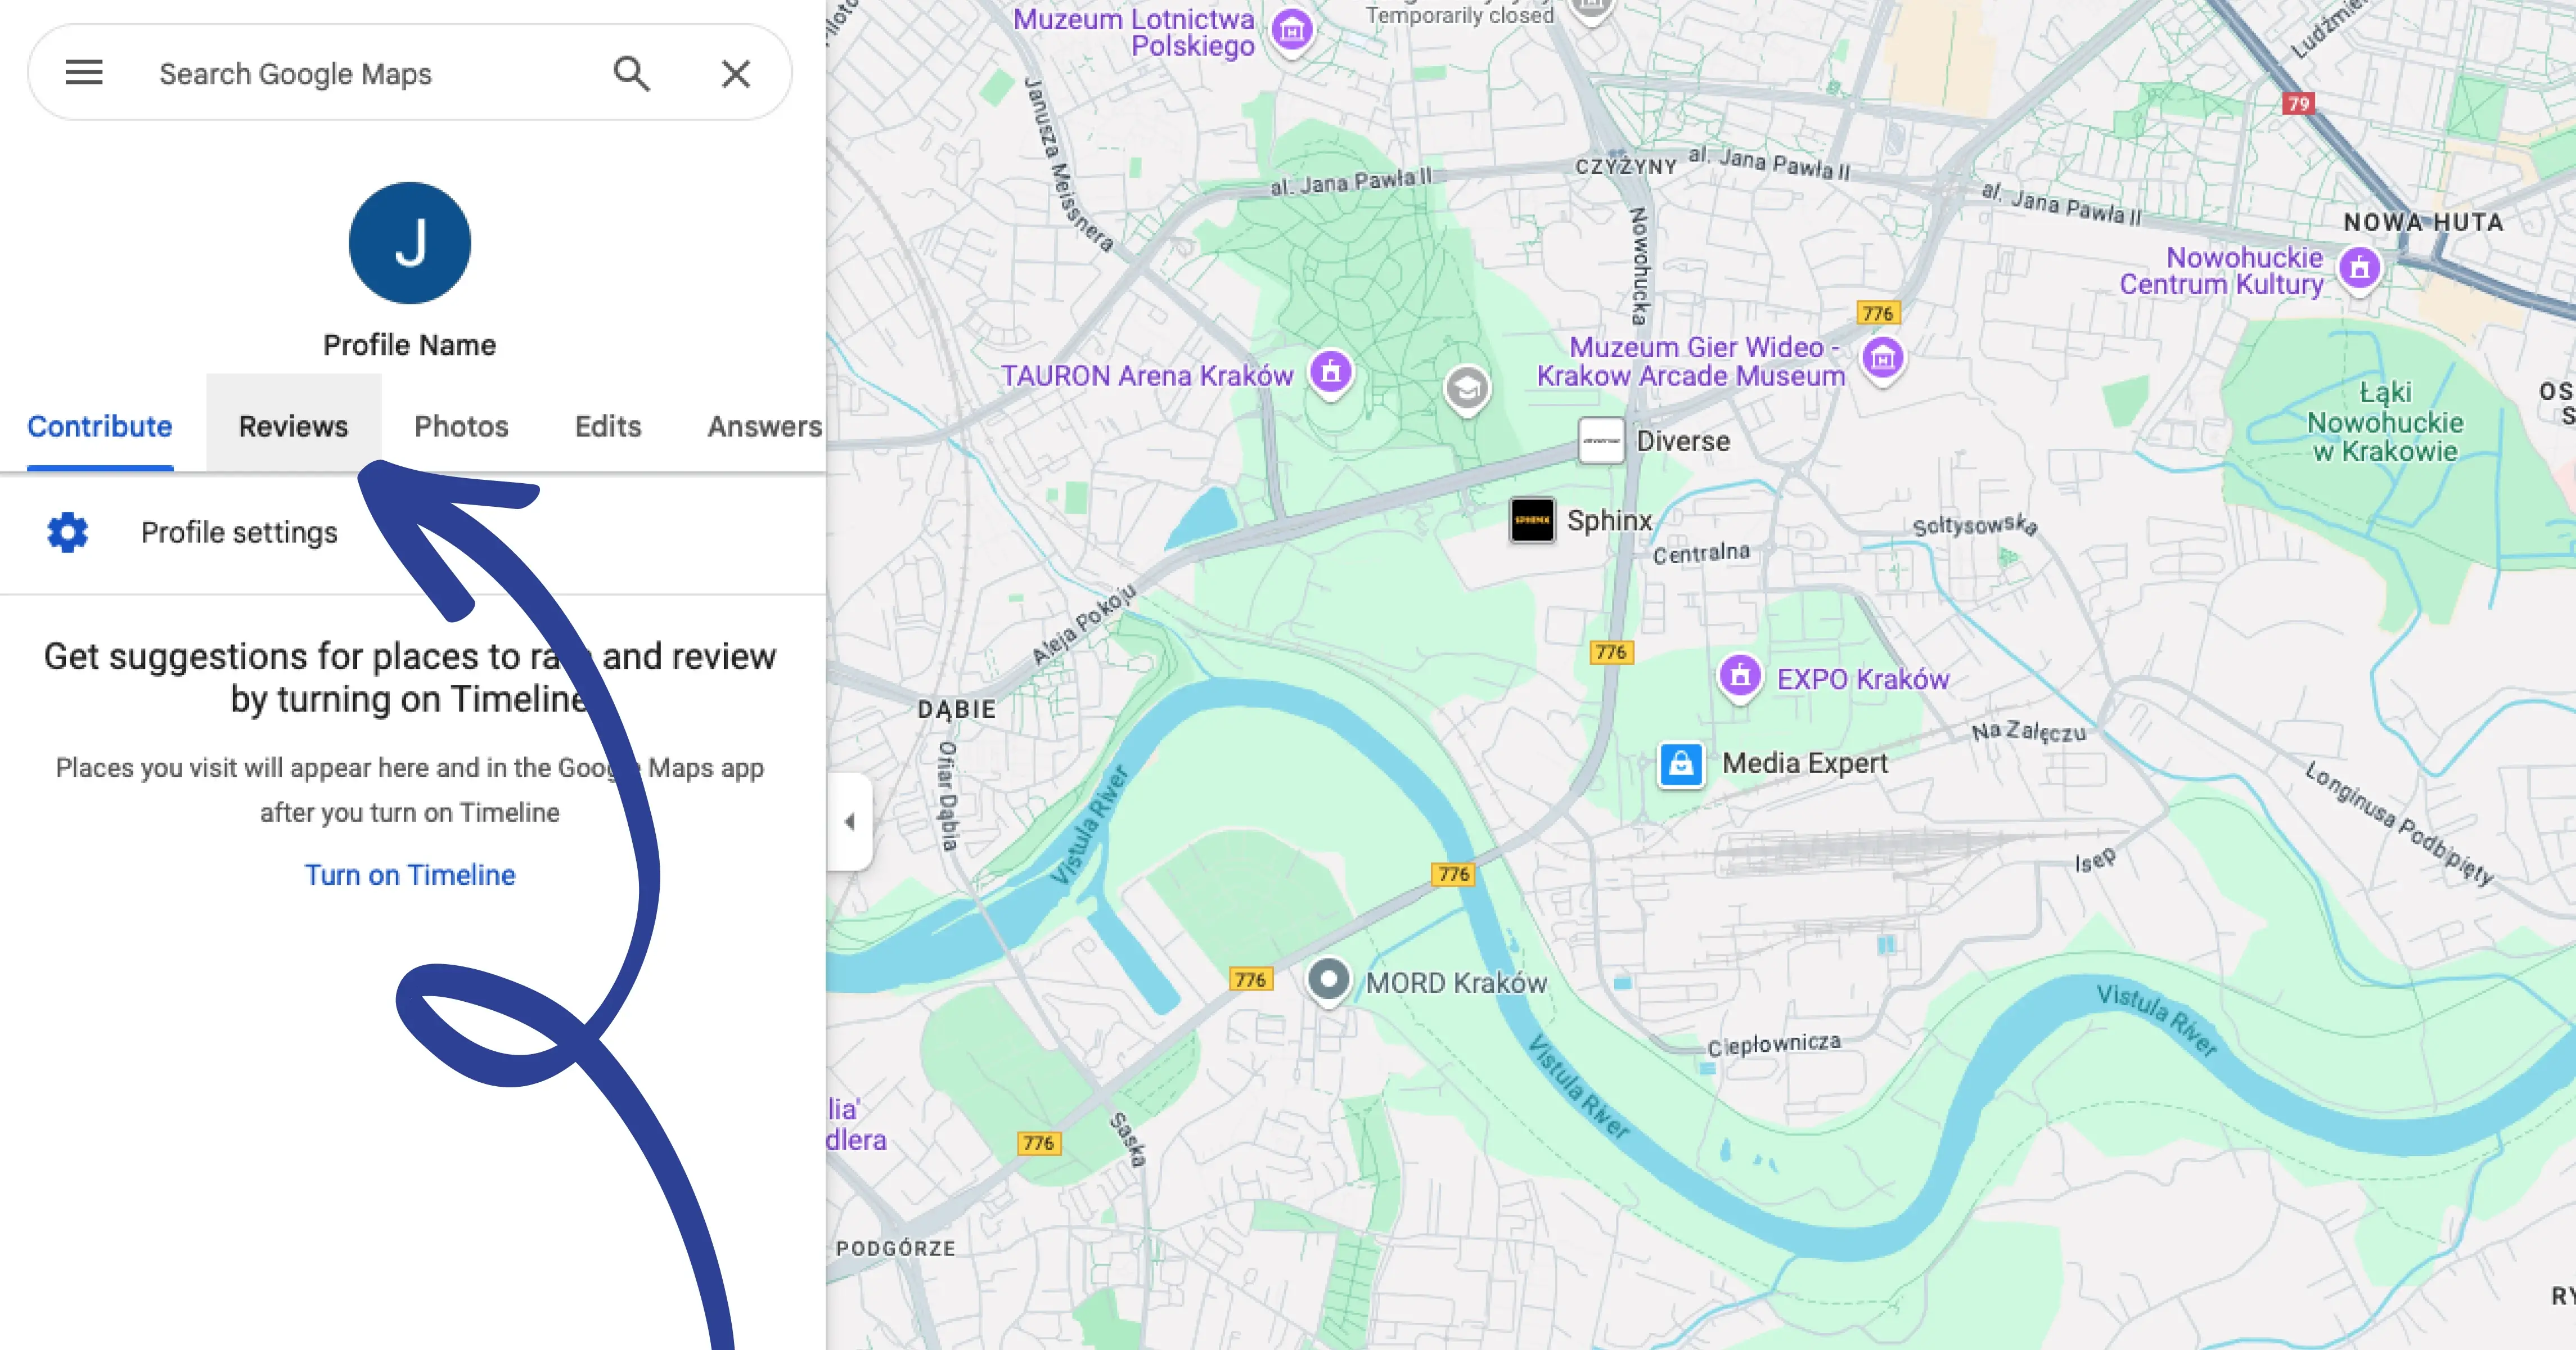The image size is (2576, 1350).
Task: Select the MORD Kraków gray pin
Action: point(1329,980)
